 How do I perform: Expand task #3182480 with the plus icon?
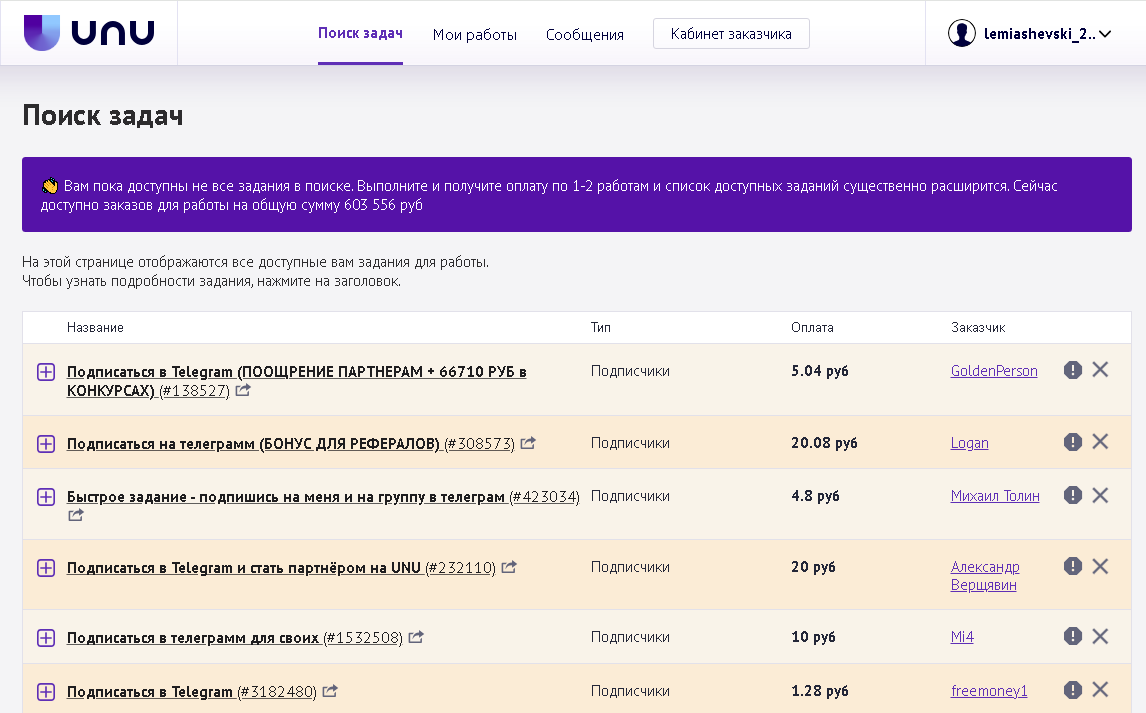46,692
